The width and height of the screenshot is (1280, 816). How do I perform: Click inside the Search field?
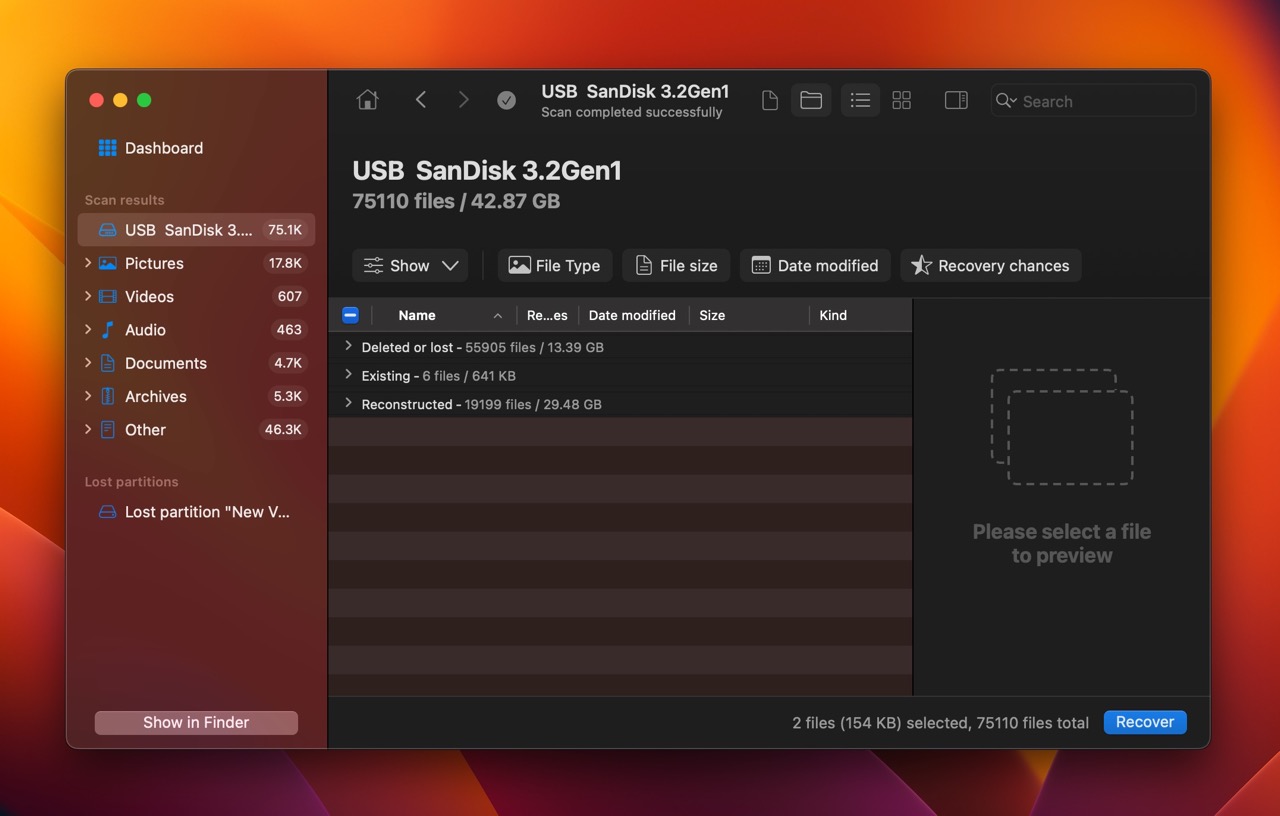click(1094, 101)
